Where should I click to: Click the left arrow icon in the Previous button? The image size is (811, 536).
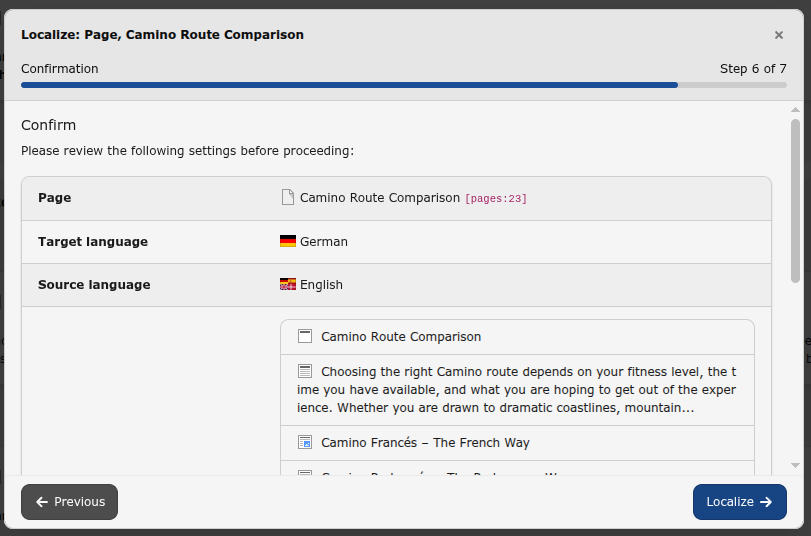pyautogui.click(x=41, y=502)
